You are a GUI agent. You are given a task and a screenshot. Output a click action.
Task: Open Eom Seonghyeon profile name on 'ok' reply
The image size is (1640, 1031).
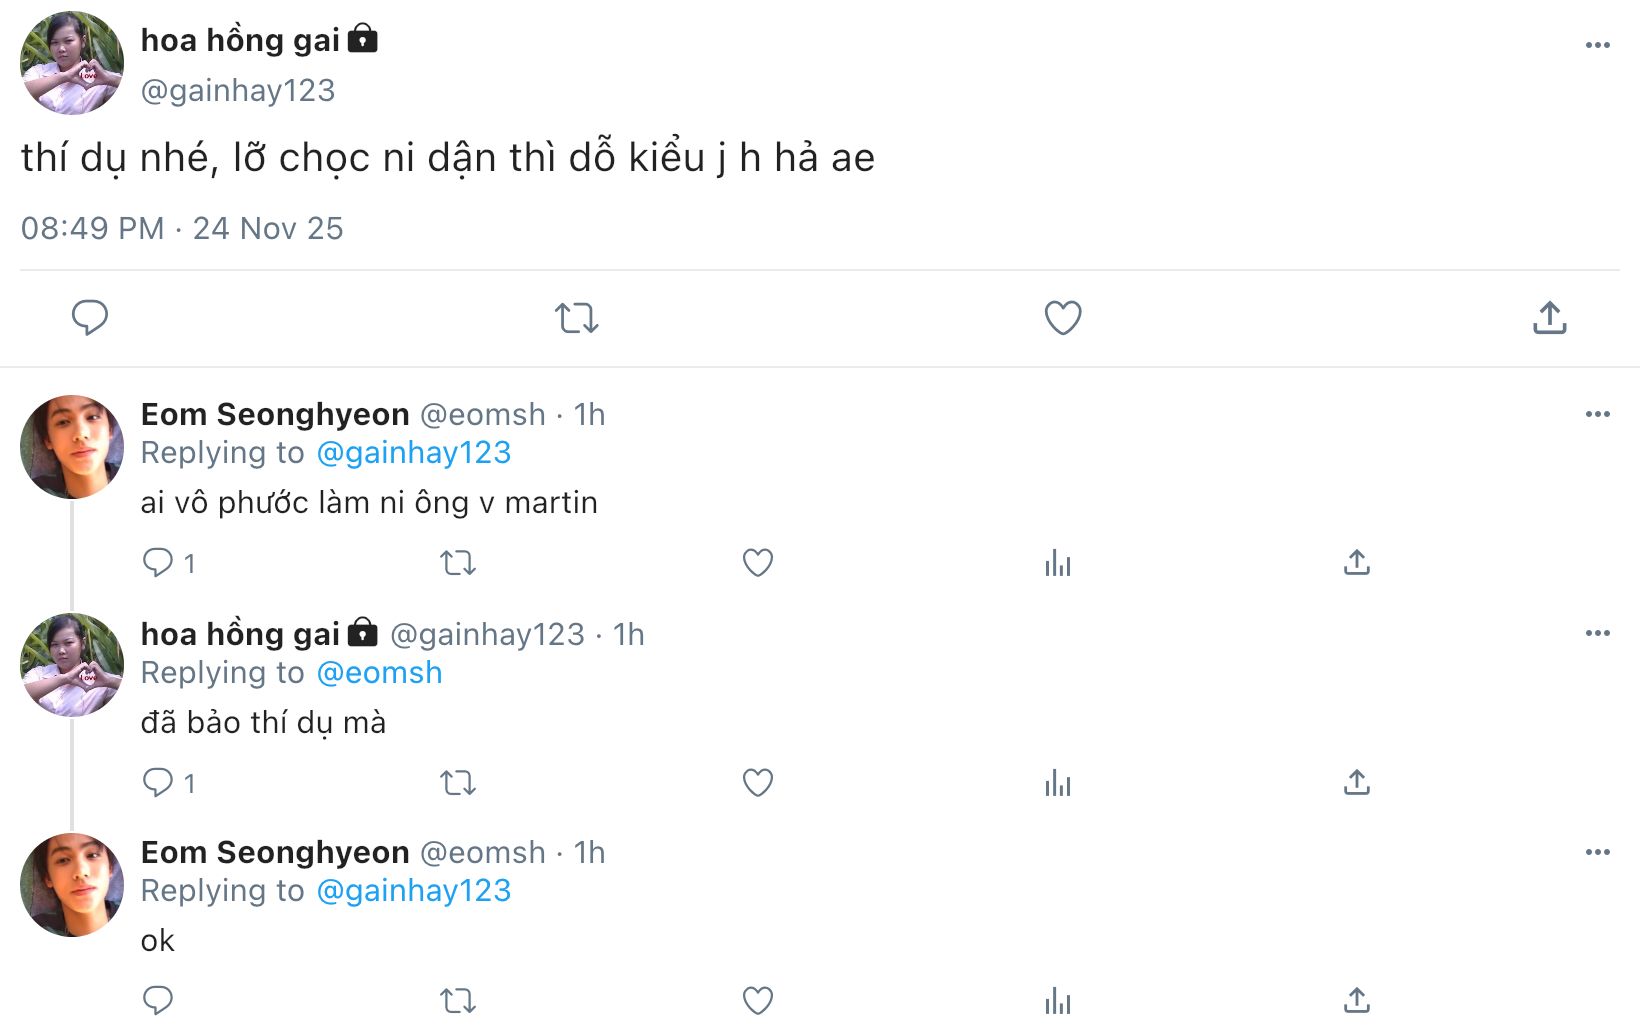pyautogui.click(x=275, y=853)
